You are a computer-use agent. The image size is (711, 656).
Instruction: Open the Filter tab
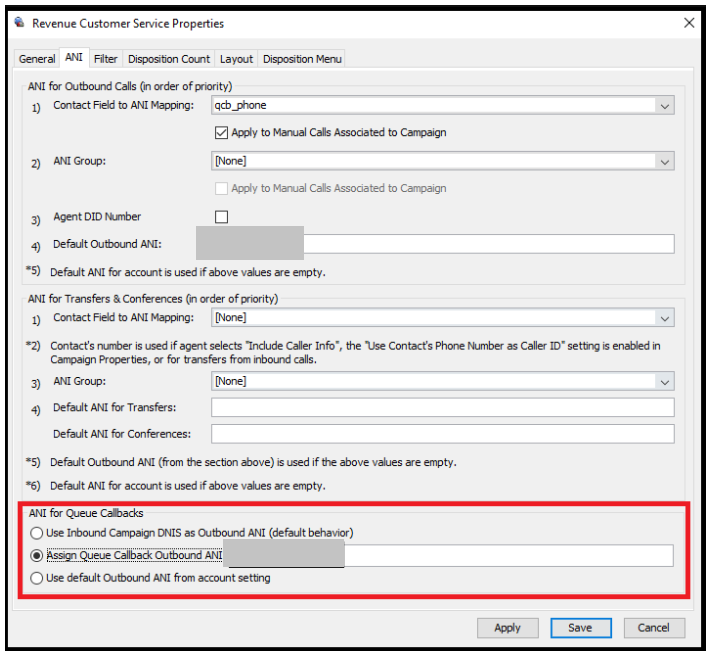(106, 59)
